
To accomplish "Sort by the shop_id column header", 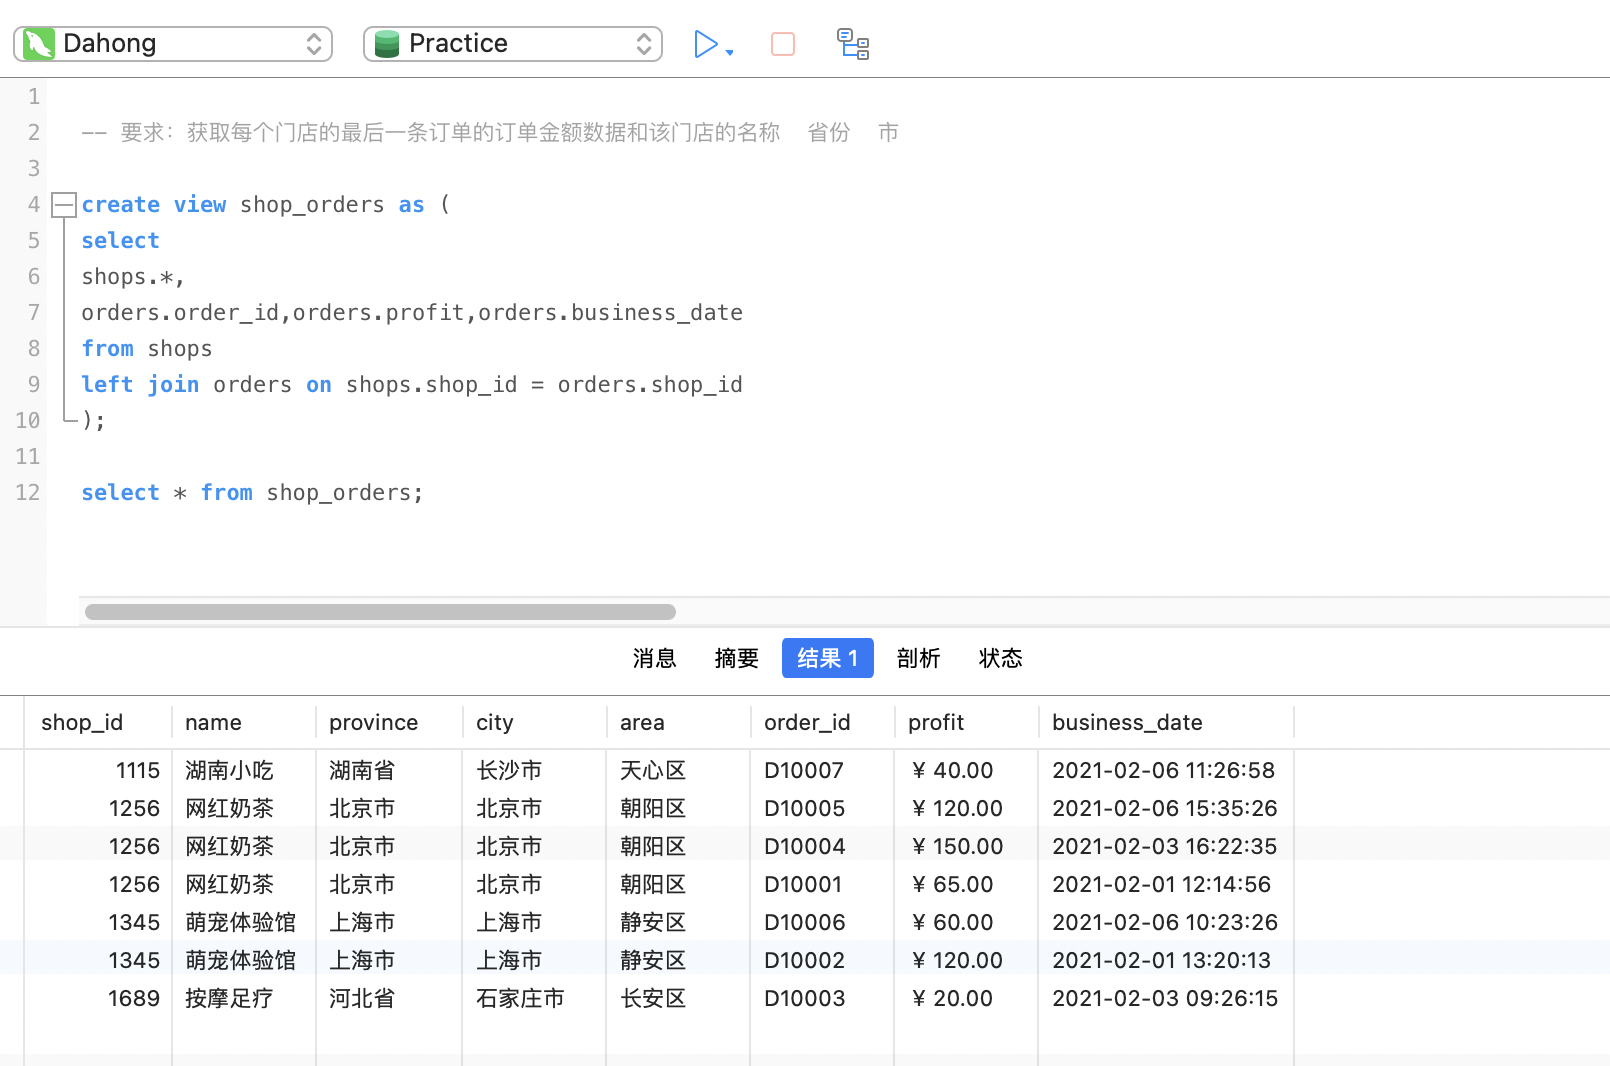I will click(82, 722).
